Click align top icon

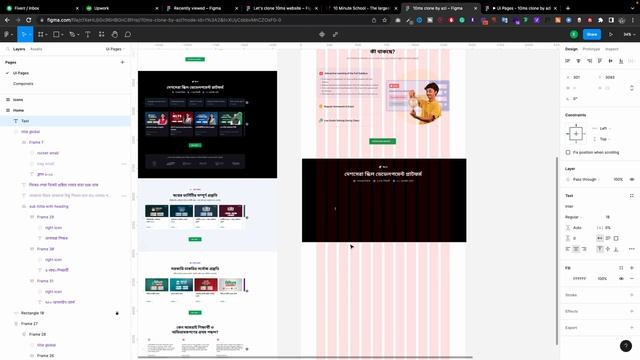pyautogui.click(x=600, y=61)
